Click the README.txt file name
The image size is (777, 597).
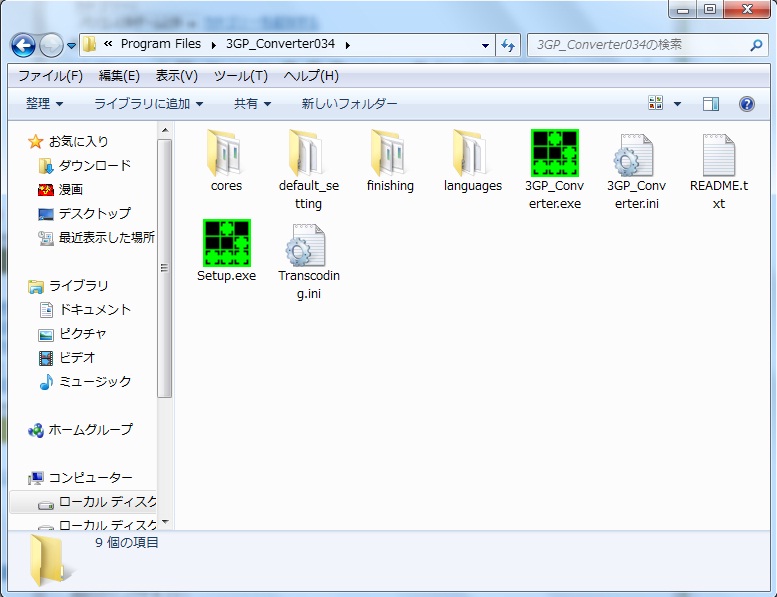[719, 195]
